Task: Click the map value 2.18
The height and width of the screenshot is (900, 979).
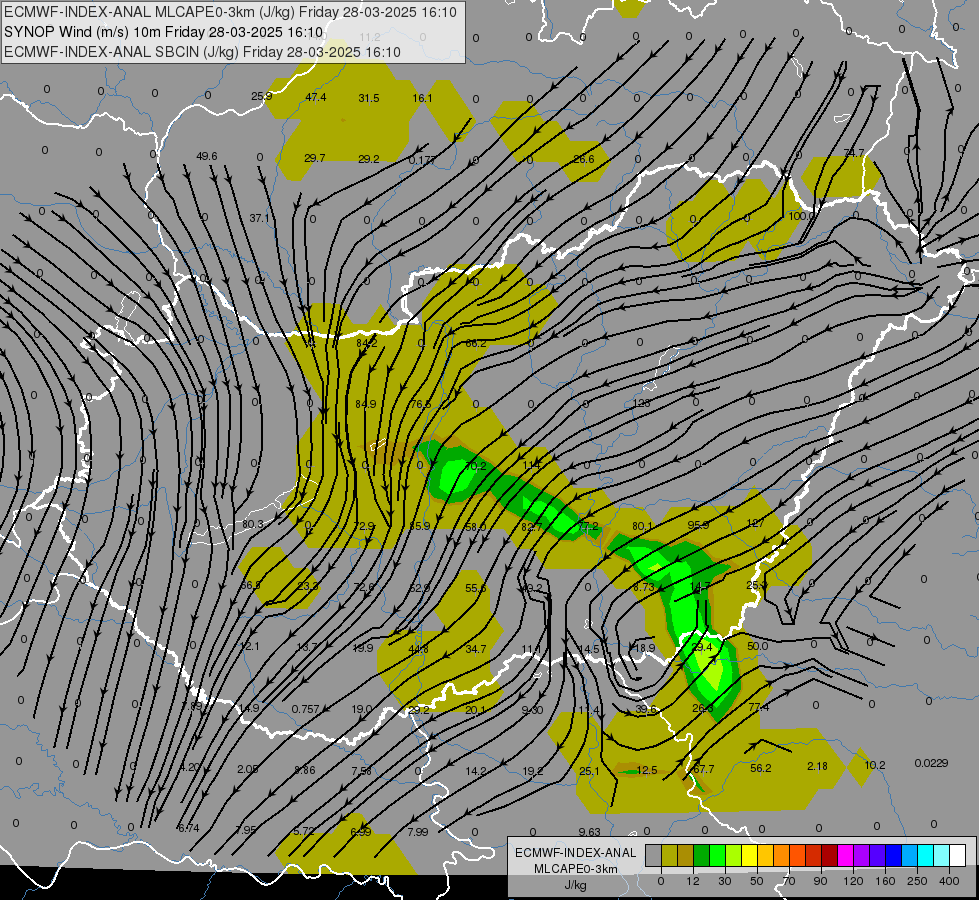Action: (x=817, y=766)
